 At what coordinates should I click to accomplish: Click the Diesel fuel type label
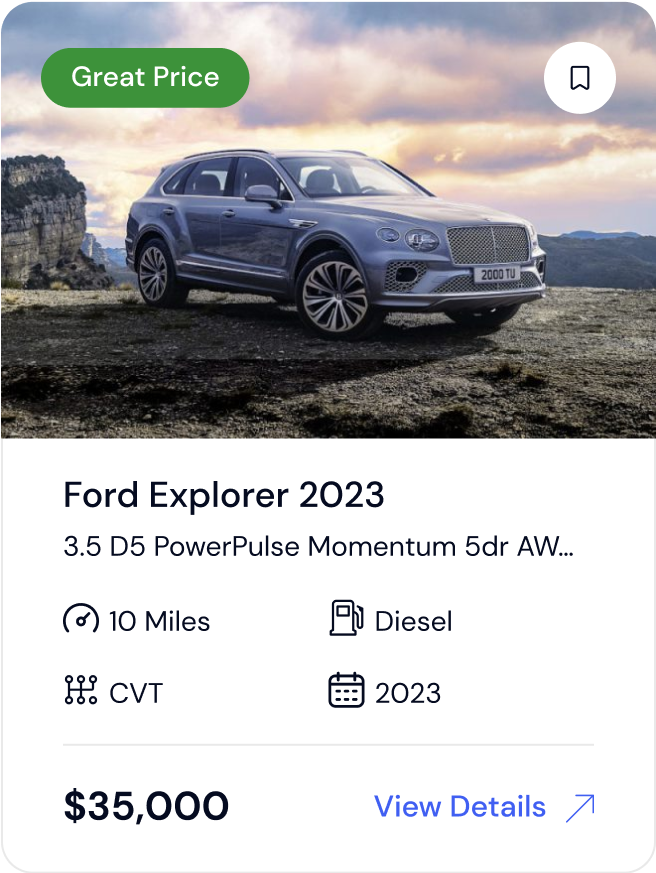point(413,621)
